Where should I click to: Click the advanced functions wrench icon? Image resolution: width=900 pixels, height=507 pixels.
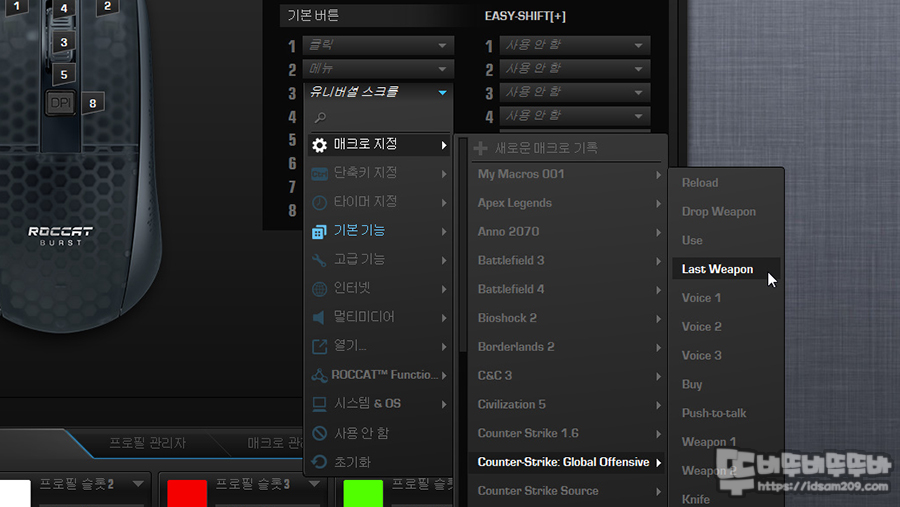pyautogui.click(x=319, y=260)
